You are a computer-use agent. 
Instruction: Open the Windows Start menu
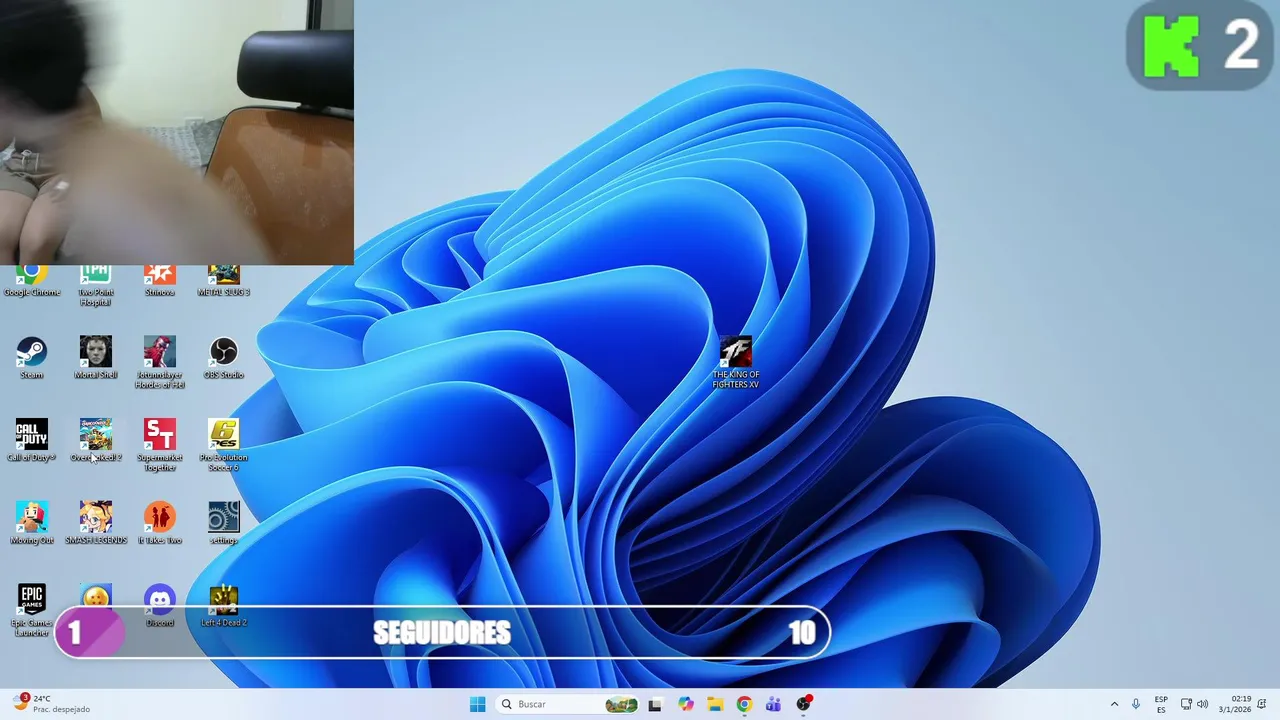pos(478,704)
